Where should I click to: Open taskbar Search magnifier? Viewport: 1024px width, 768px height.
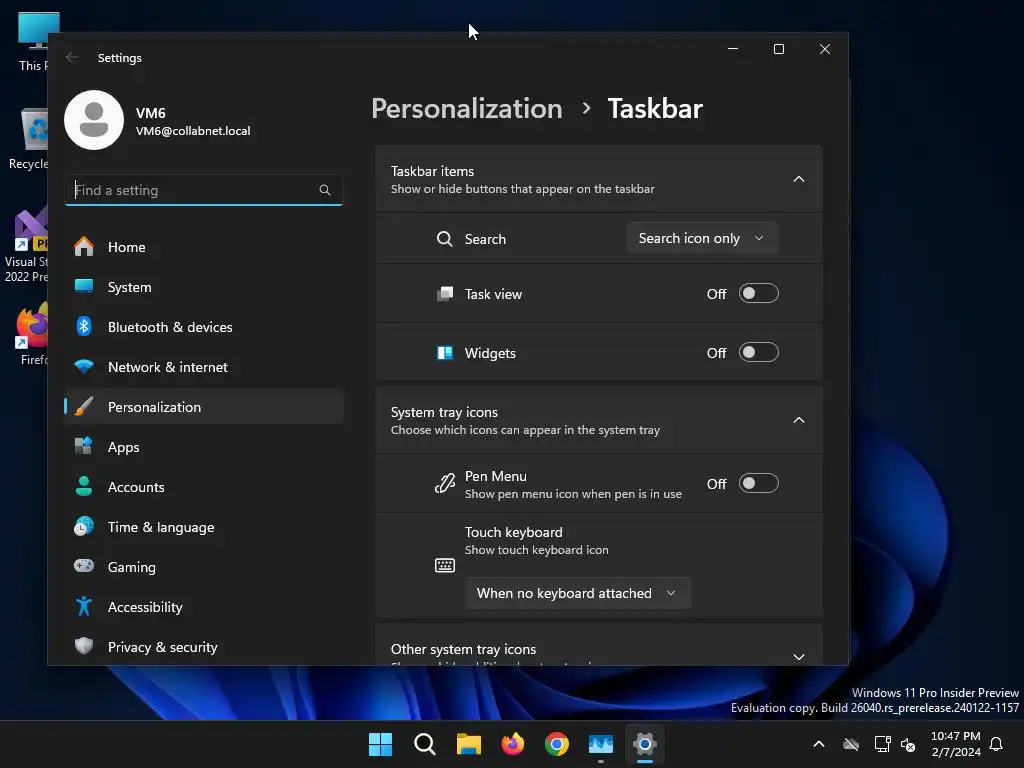click(424, 744)
